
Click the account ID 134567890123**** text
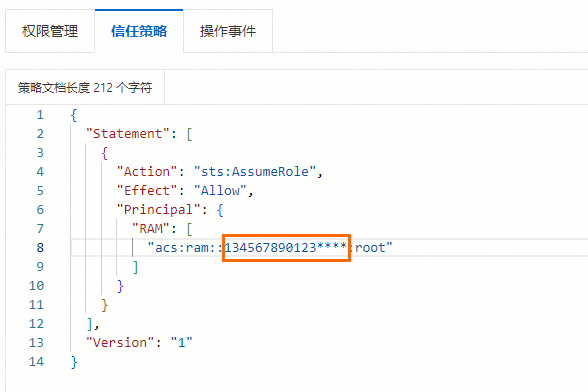tap(285, 248)
